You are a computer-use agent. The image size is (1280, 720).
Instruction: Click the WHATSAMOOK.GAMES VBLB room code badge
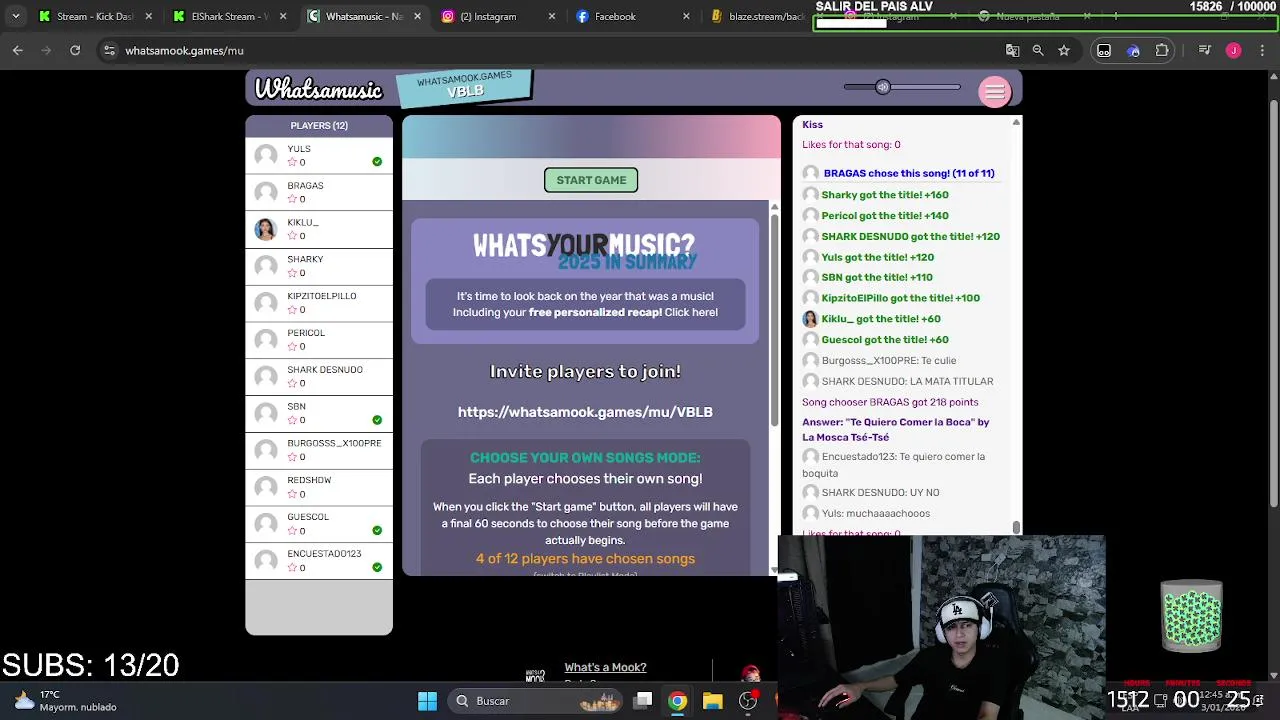coord(464,86)
